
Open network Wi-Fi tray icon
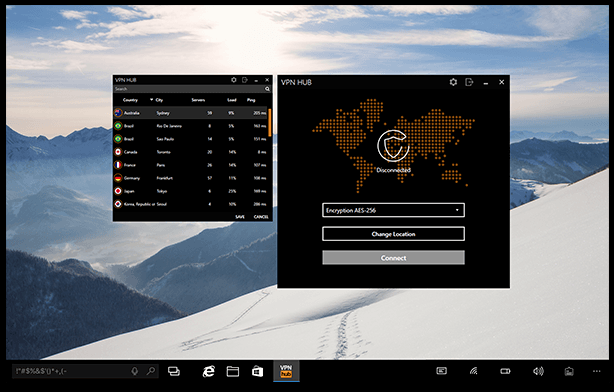pyautogui.click(x=473, y=370)
